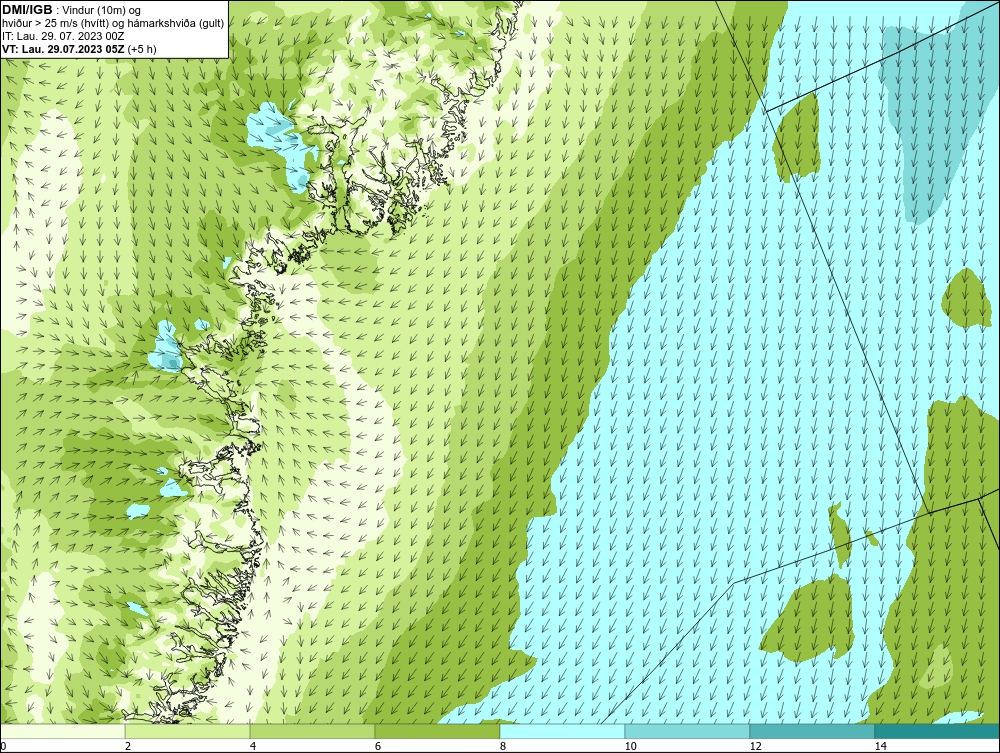Click the "IT: Lau. 29. 07. 2023 00Z" line
The height and width of the screenshot is (753, 1000).
point(63,36)
